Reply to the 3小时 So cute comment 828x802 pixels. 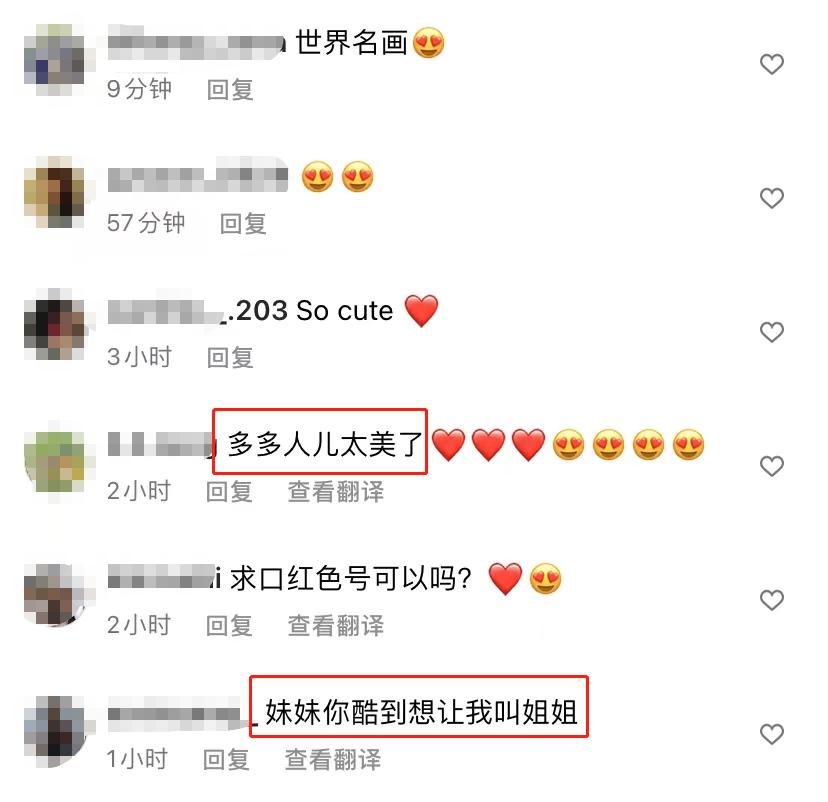[230, 357]
